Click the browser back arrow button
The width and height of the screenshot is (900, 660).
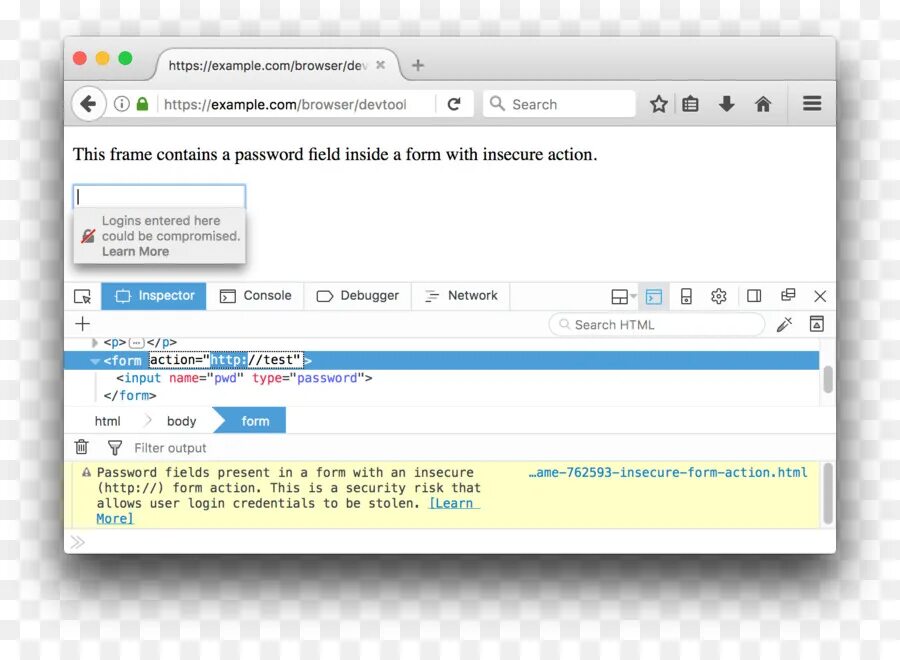[88, 104]
